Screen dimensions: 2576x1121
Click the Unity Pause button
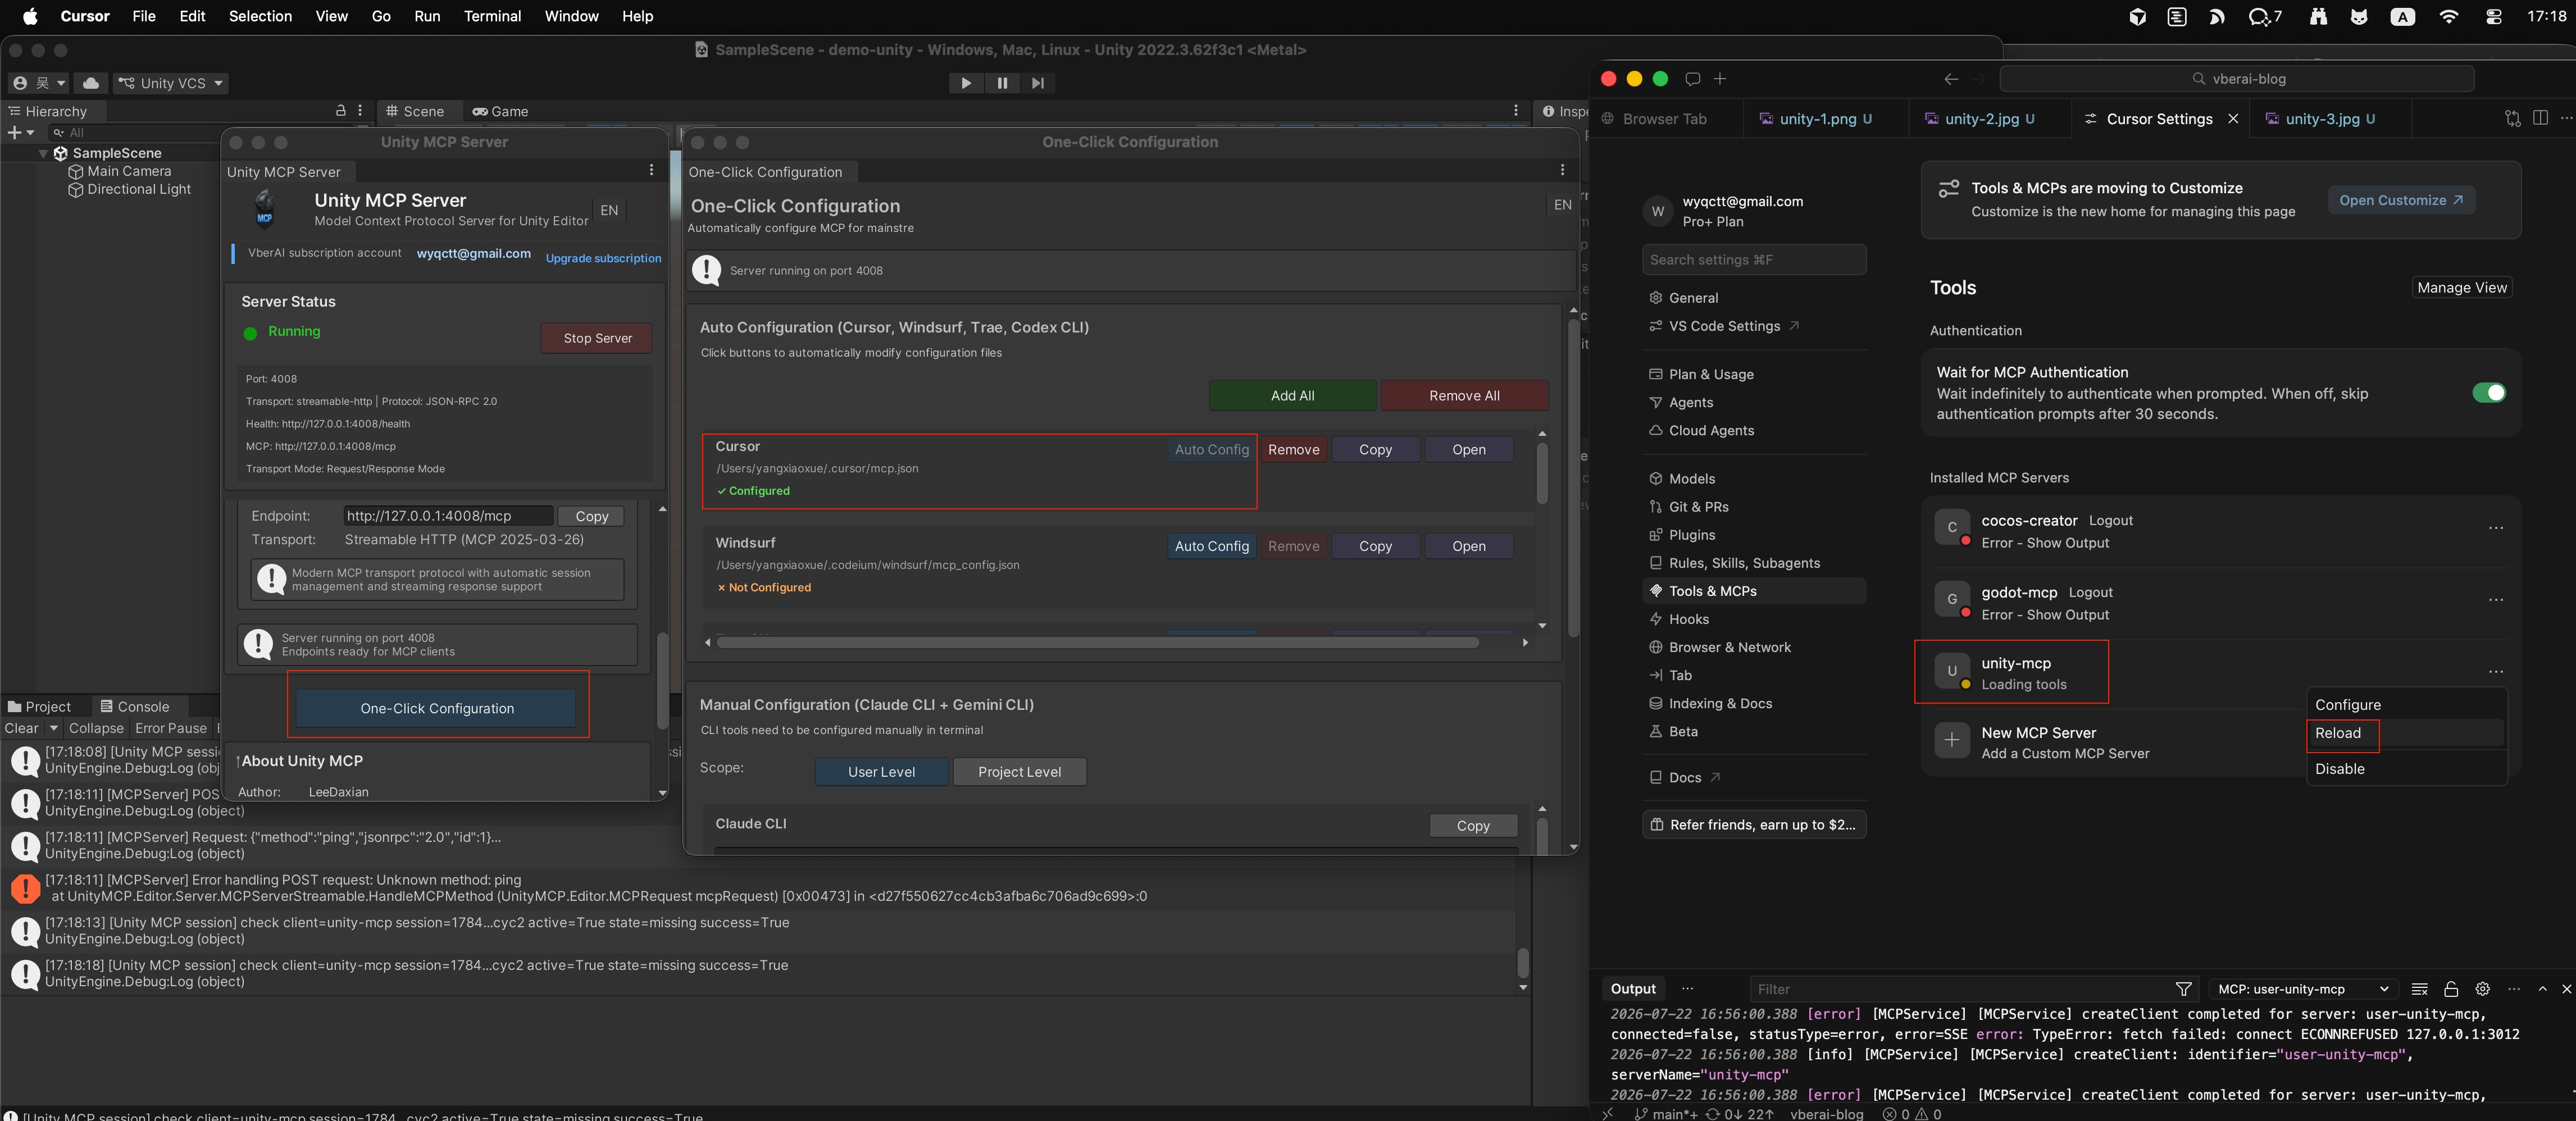point(1002,83)
